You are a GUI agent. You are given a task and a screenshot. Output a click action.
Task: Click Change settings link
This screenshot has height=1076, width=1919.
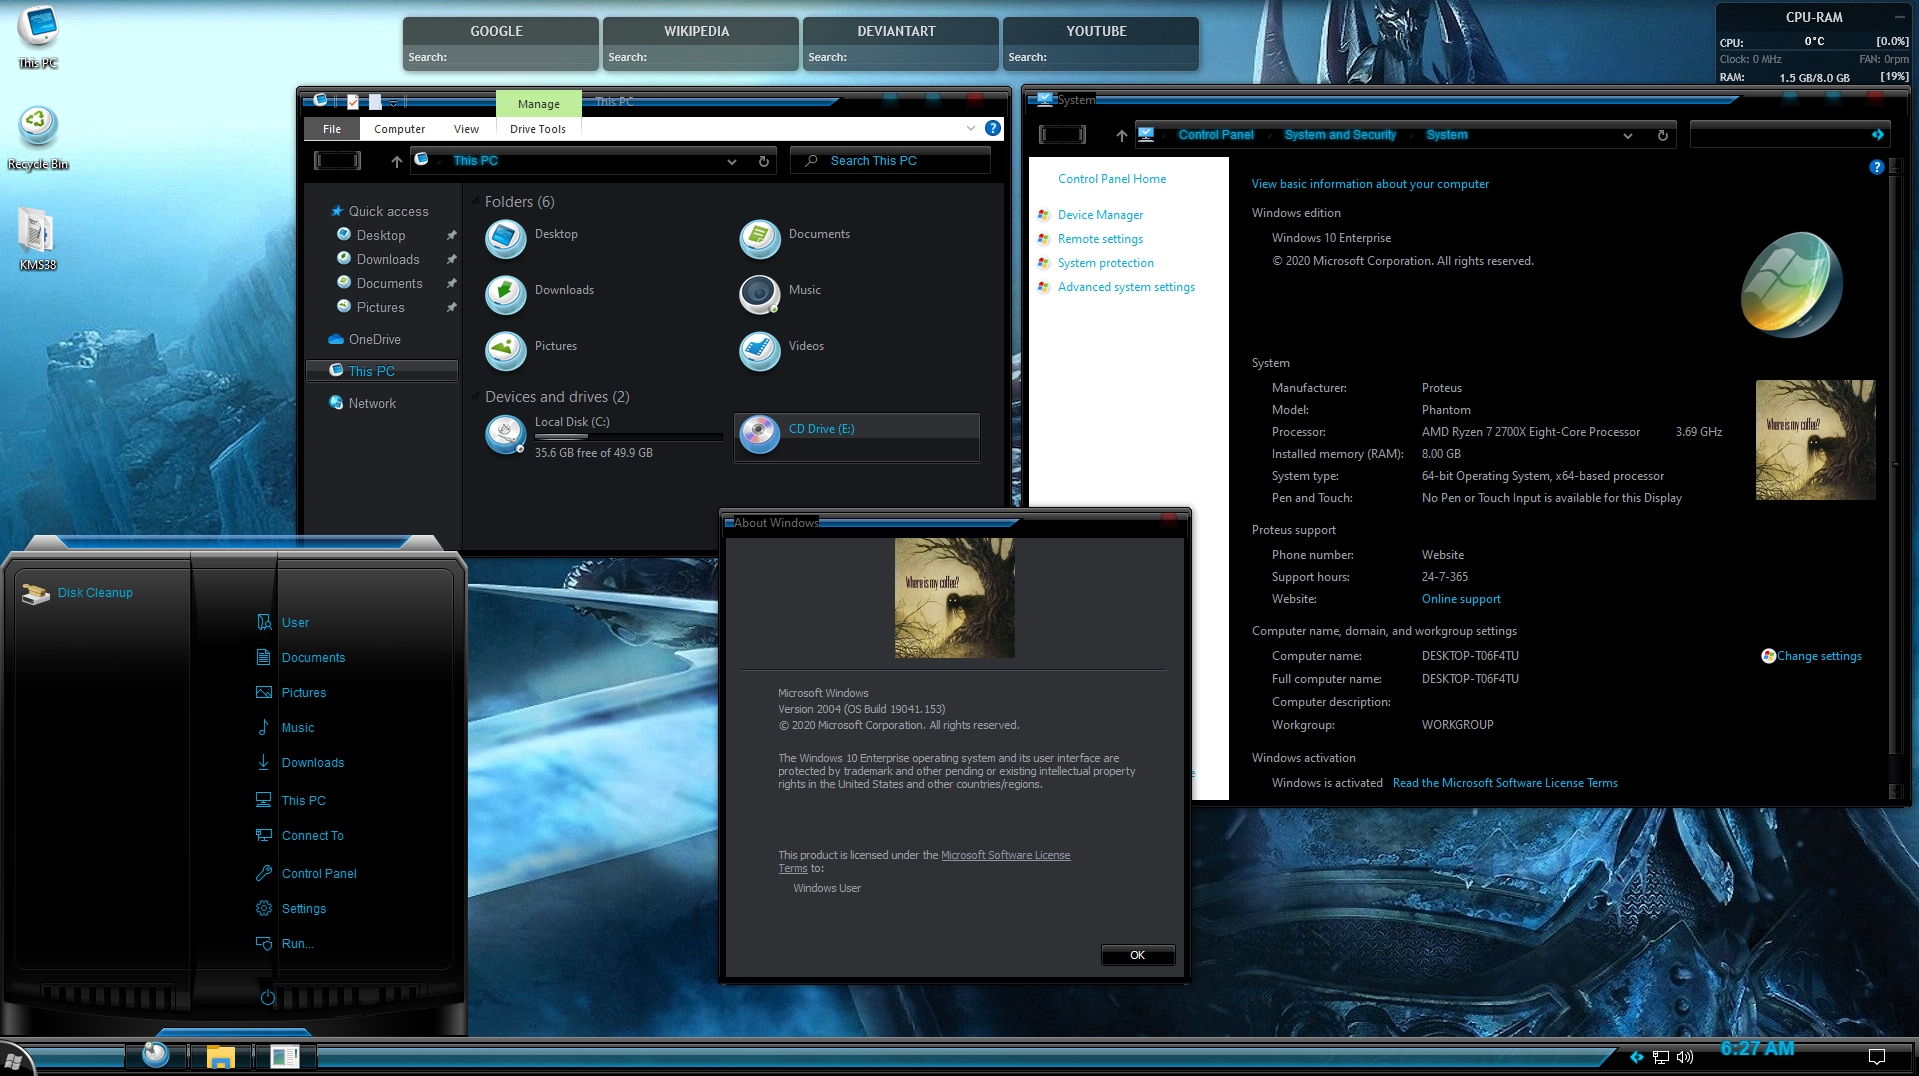tap(1819, 656)
